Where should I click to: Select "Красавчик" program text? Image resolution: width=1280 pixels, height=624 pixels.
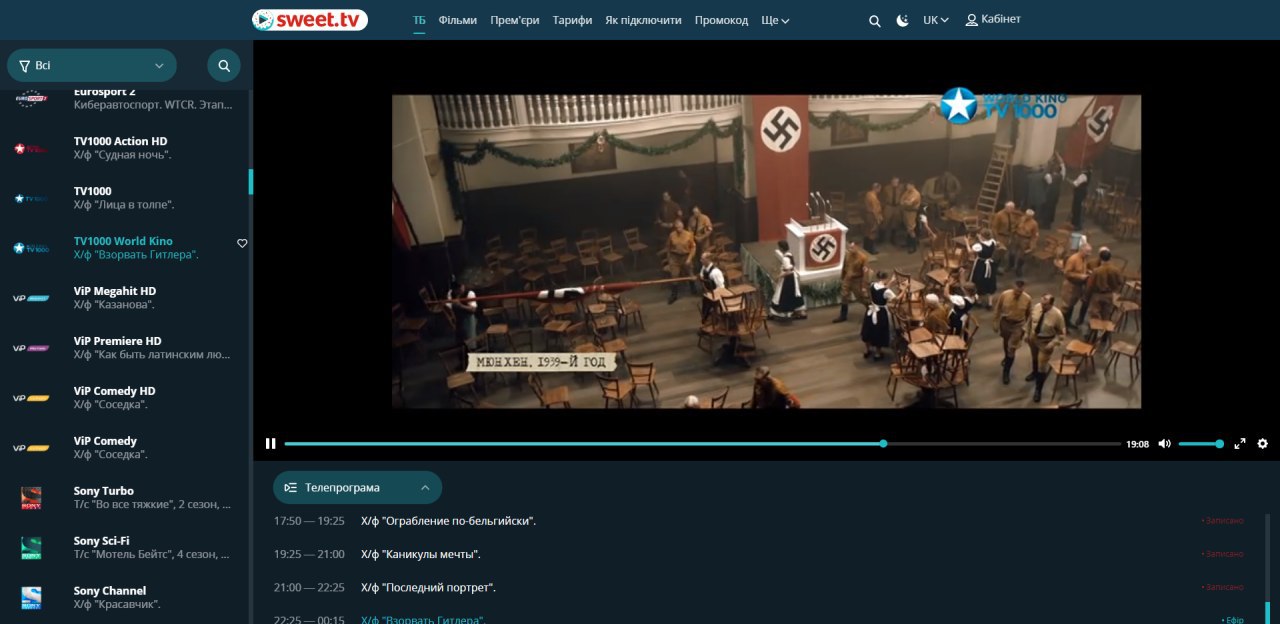[117, 605]
